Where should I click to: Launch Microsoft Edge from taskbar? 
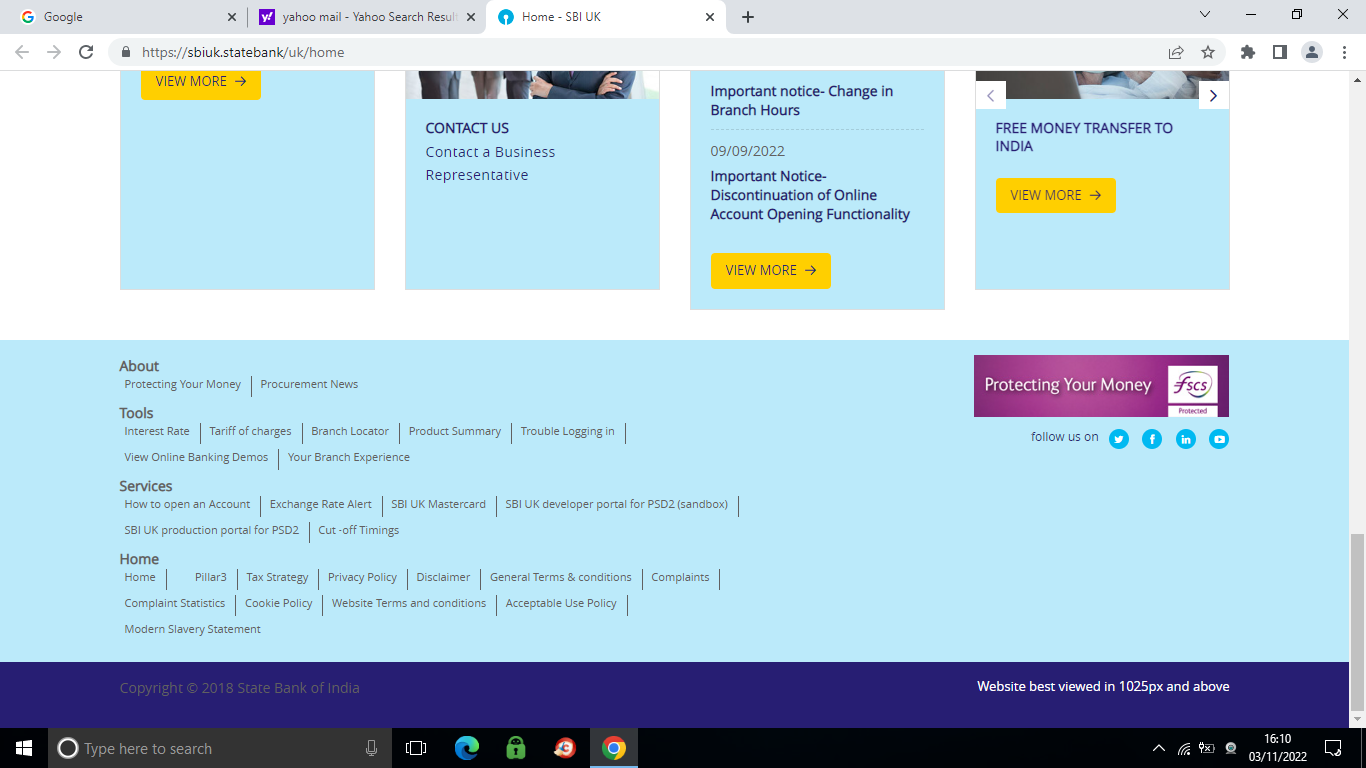[467, 748]
